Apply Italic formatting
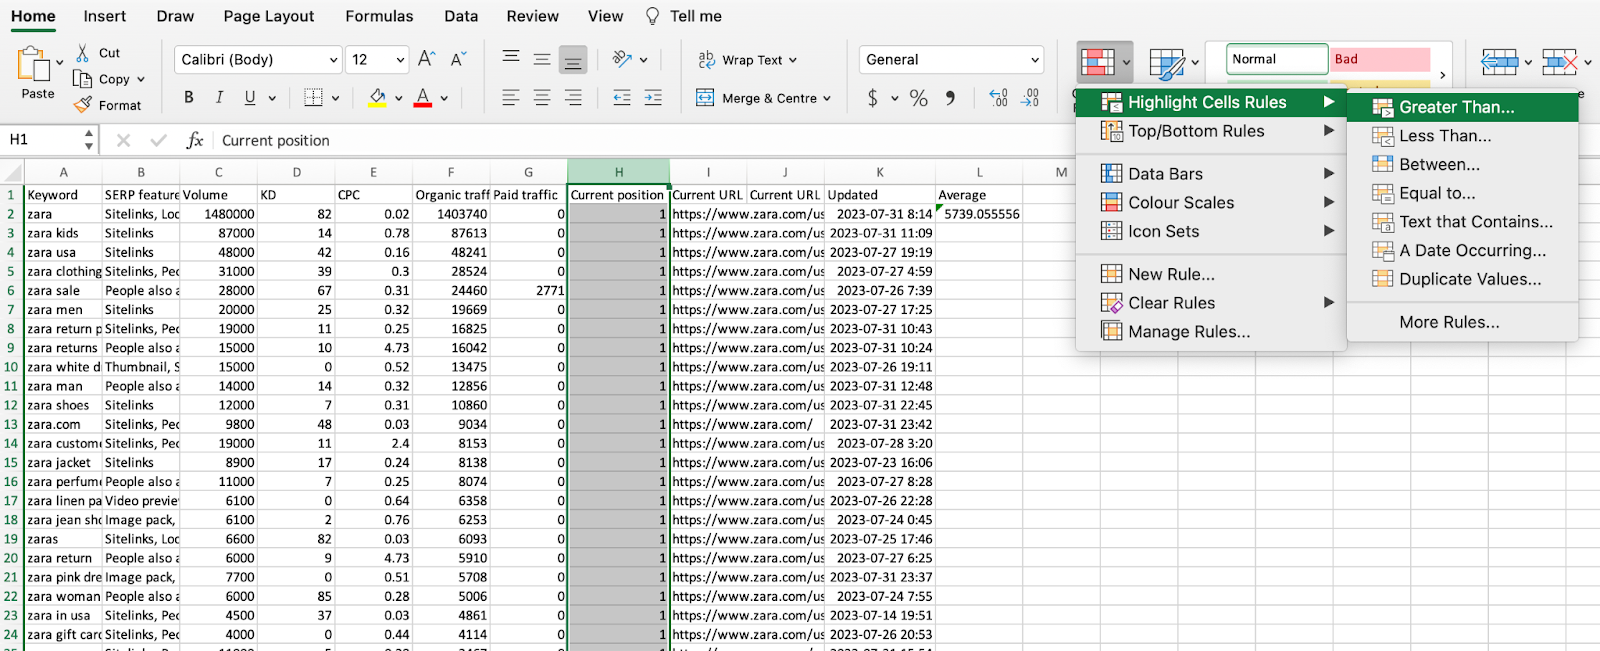Viewport: 1600px width, 651px height. point(219,98)
